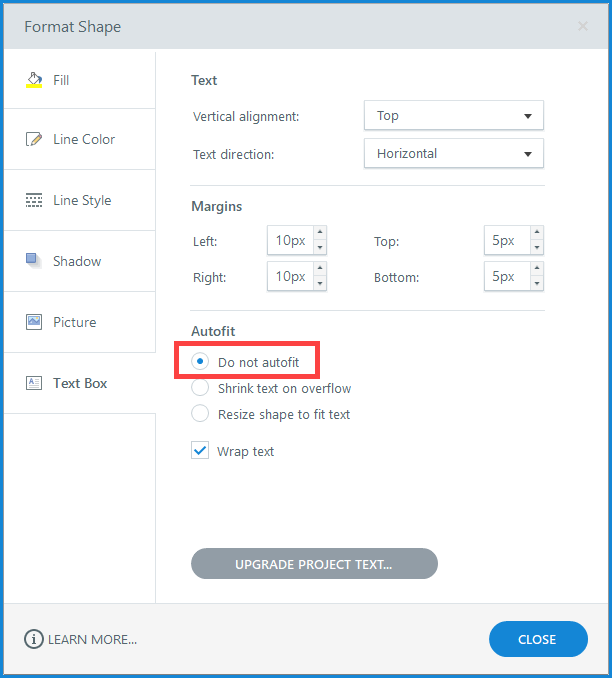This screenshot has height=678, width=612.
Task: Open the Text direction dropdown
Action: (454, 154)
